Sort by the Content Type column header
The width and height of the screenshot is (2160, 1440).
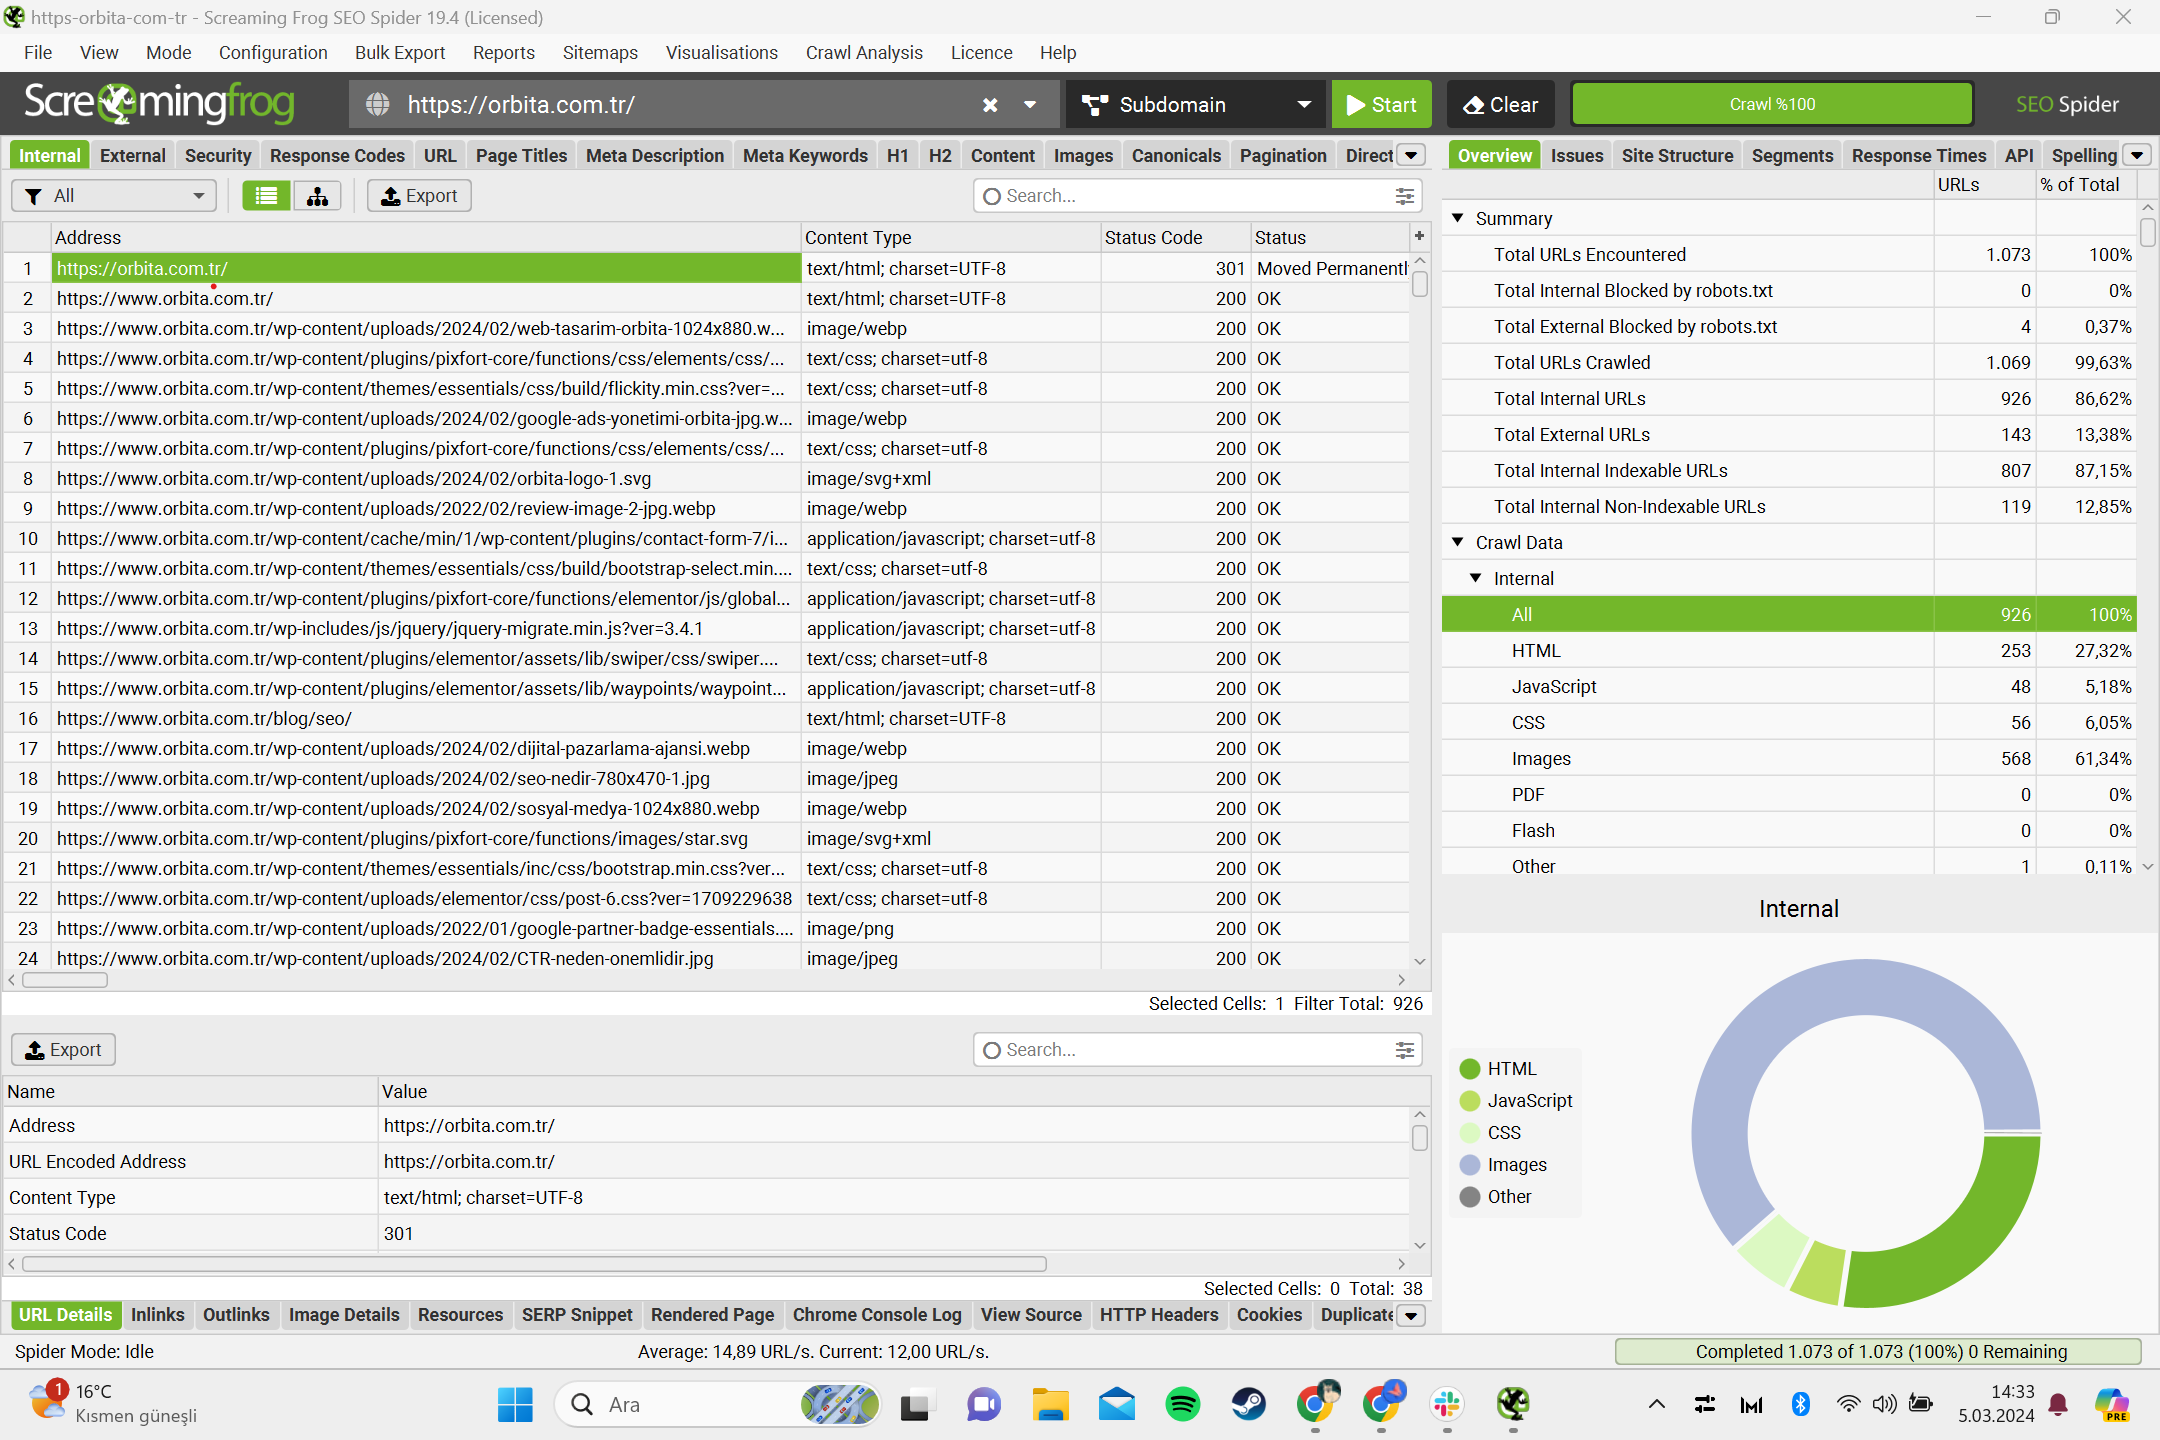click(x=950, y=237)
